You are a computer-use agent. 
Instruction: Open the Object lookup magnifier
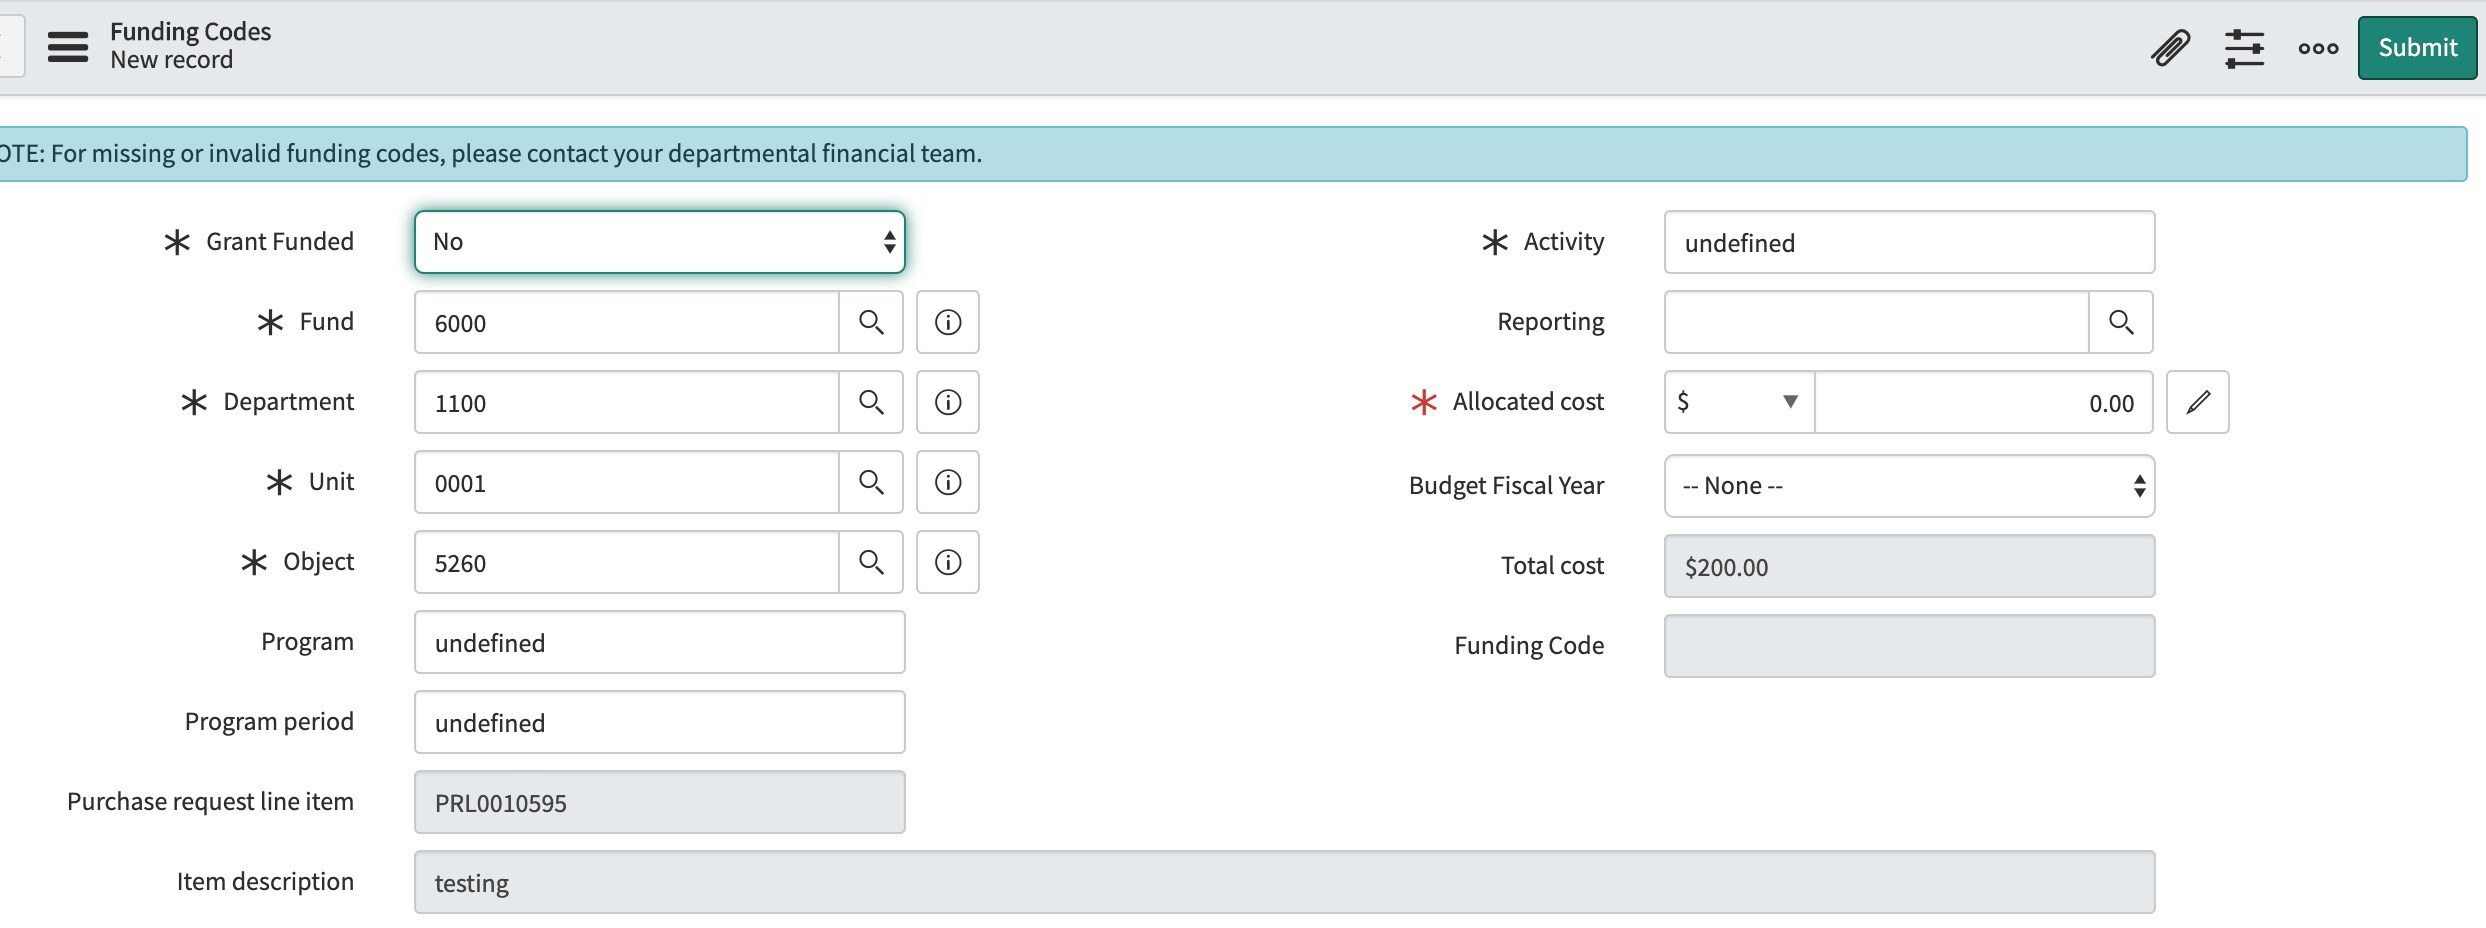[871, 561]
